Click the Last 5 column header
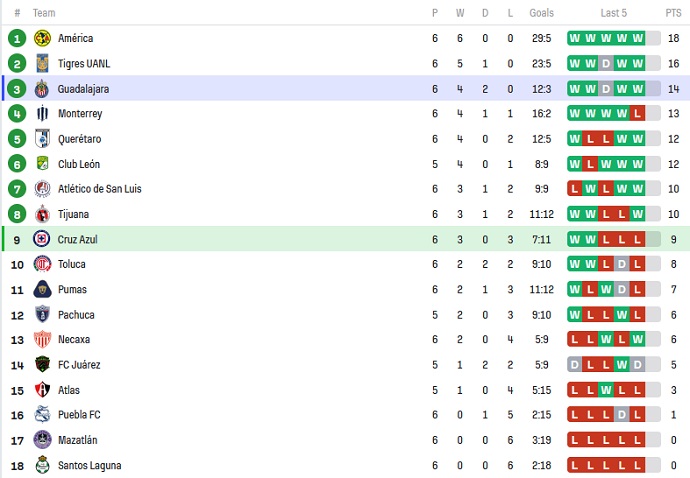Screen dimensions: 690x478 pos(614,13)
